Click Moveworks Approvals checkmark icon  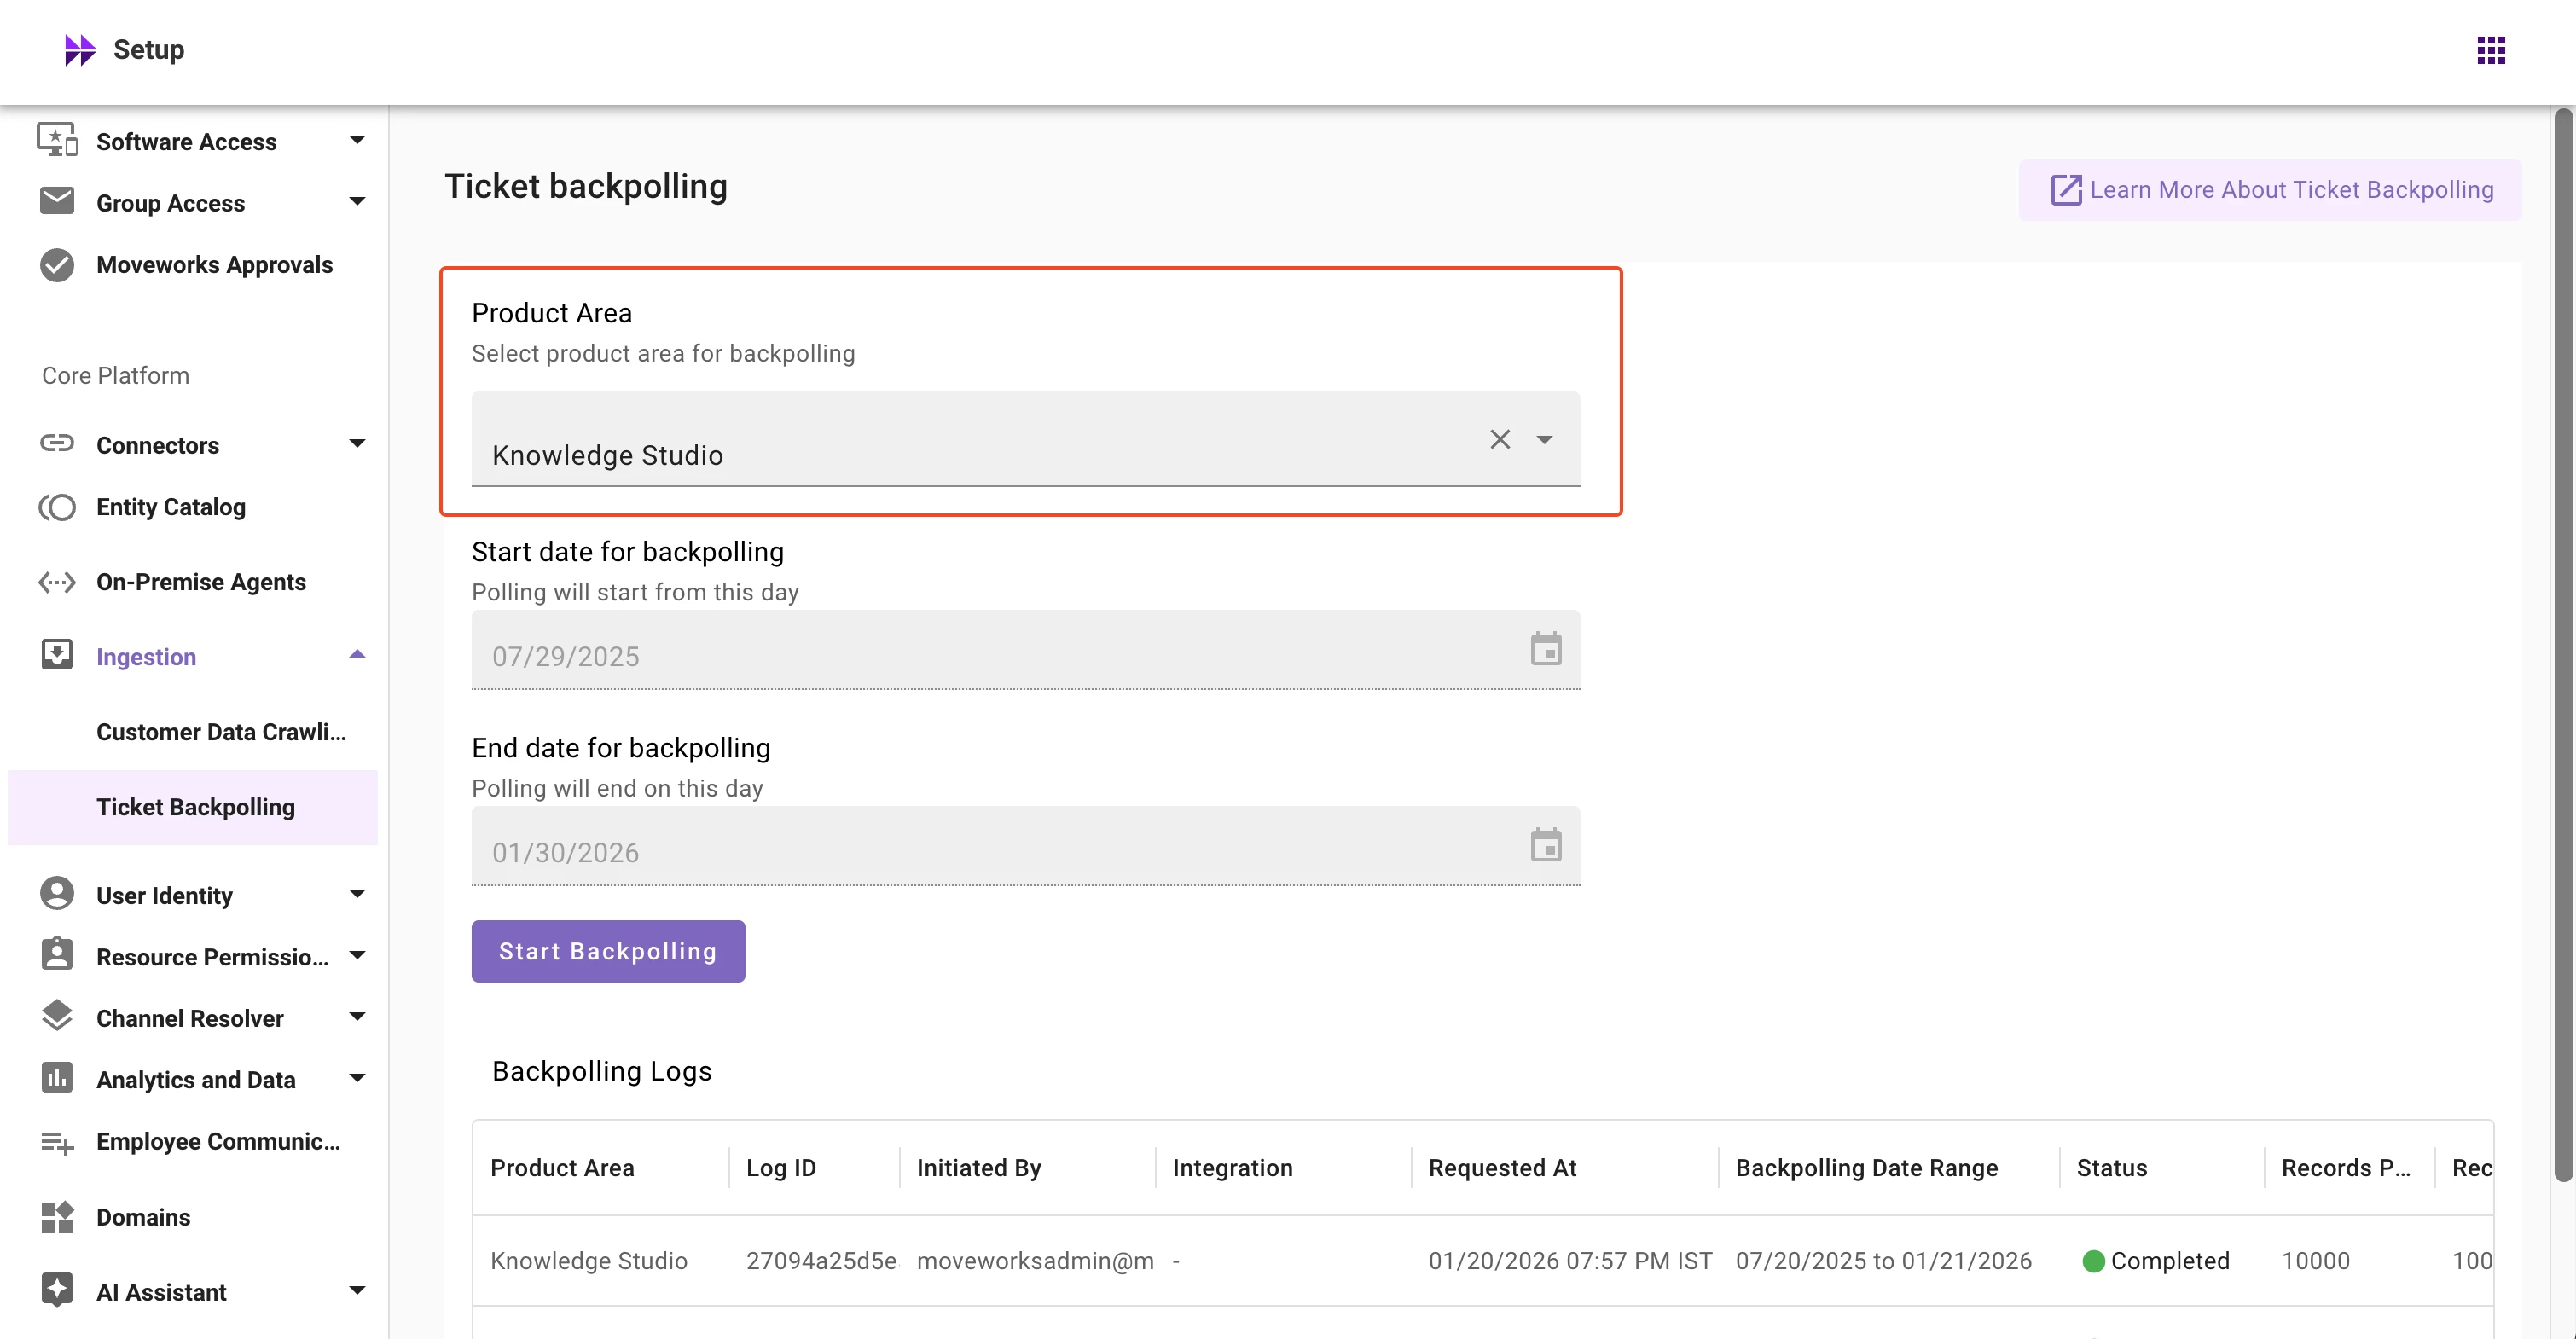57,265
